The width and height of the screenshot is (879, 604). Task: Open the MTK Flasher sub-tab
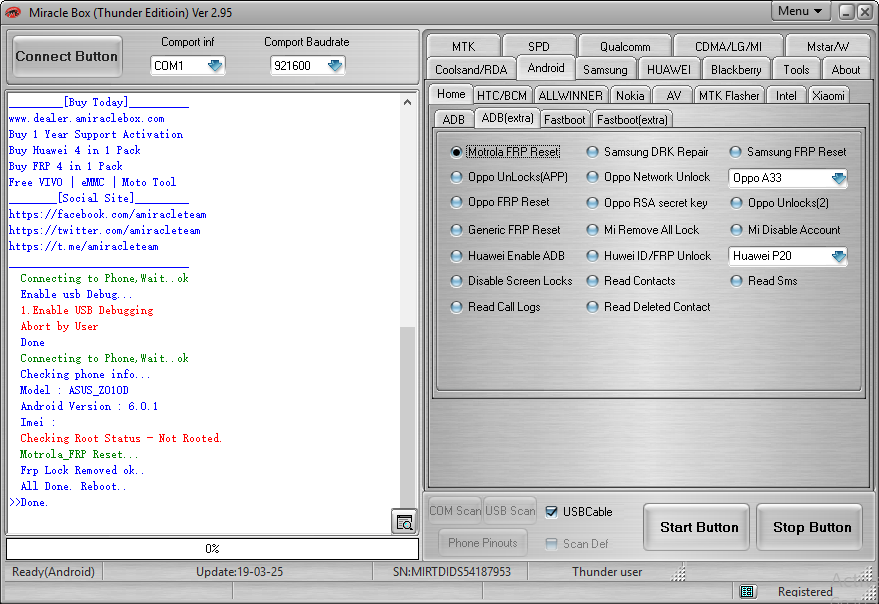pos(729,96)
